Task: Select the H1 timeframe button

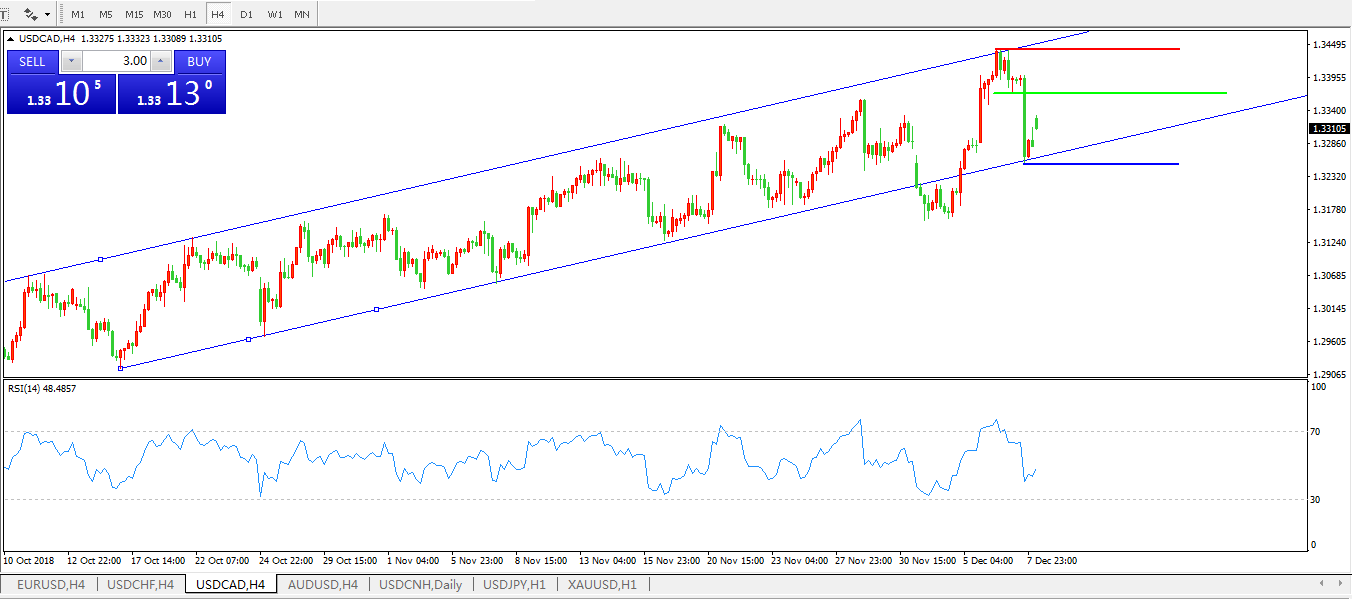Action: 190,15
